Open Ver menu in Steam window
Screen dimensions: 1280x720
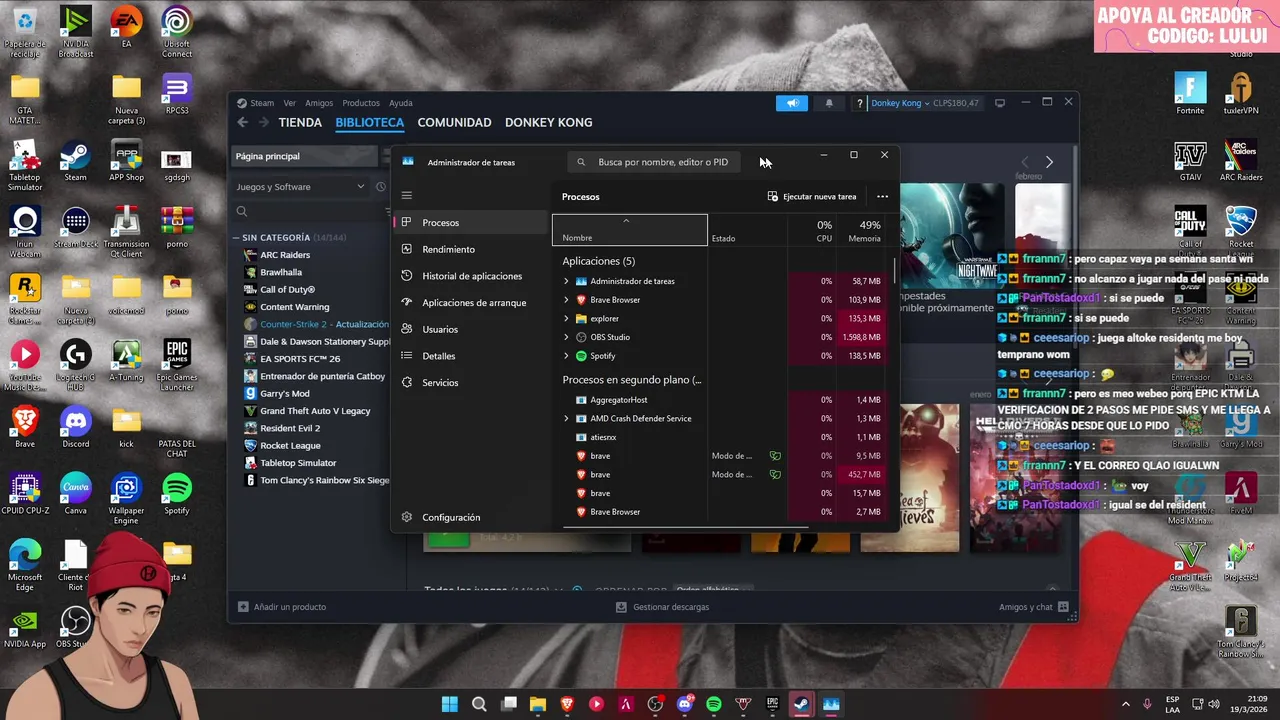pos(289,103)
